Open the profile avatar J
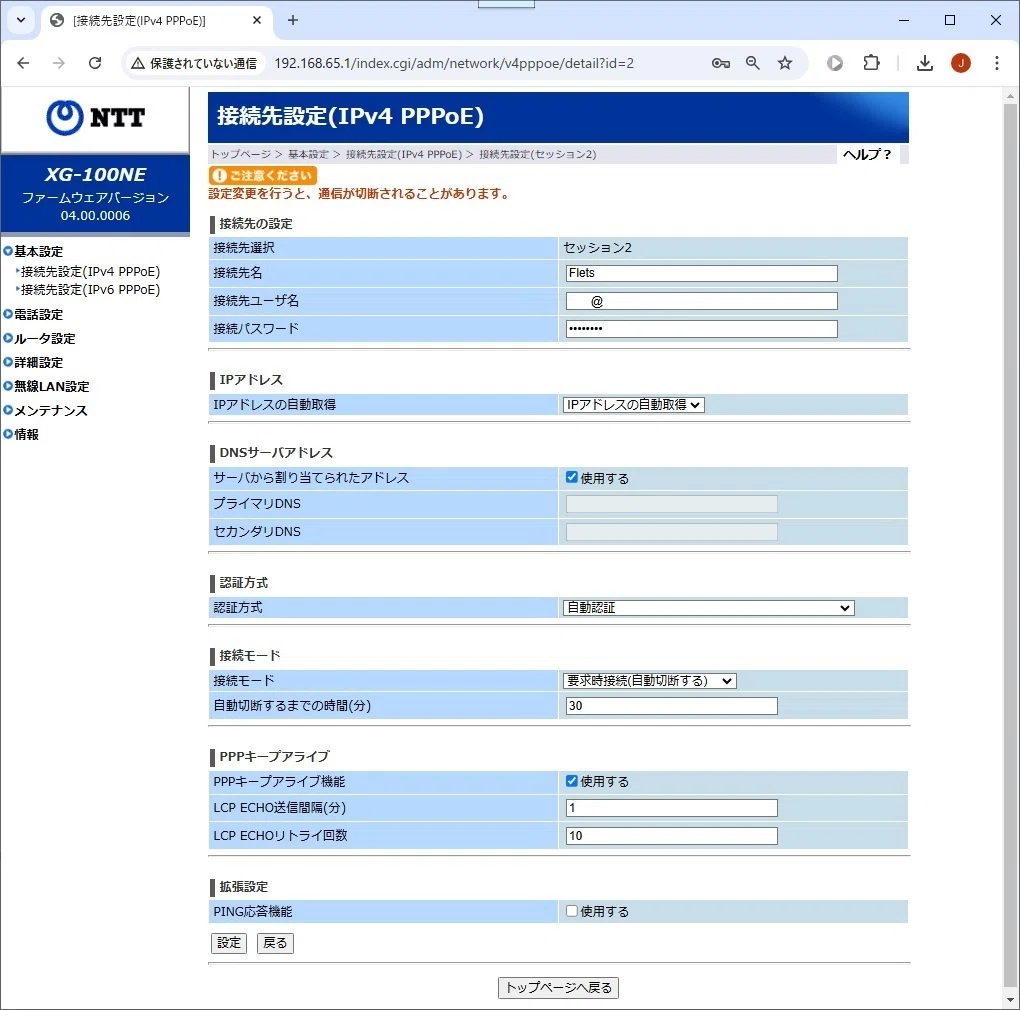Viewport: 1020px width, 1010px height. point(961,63)
